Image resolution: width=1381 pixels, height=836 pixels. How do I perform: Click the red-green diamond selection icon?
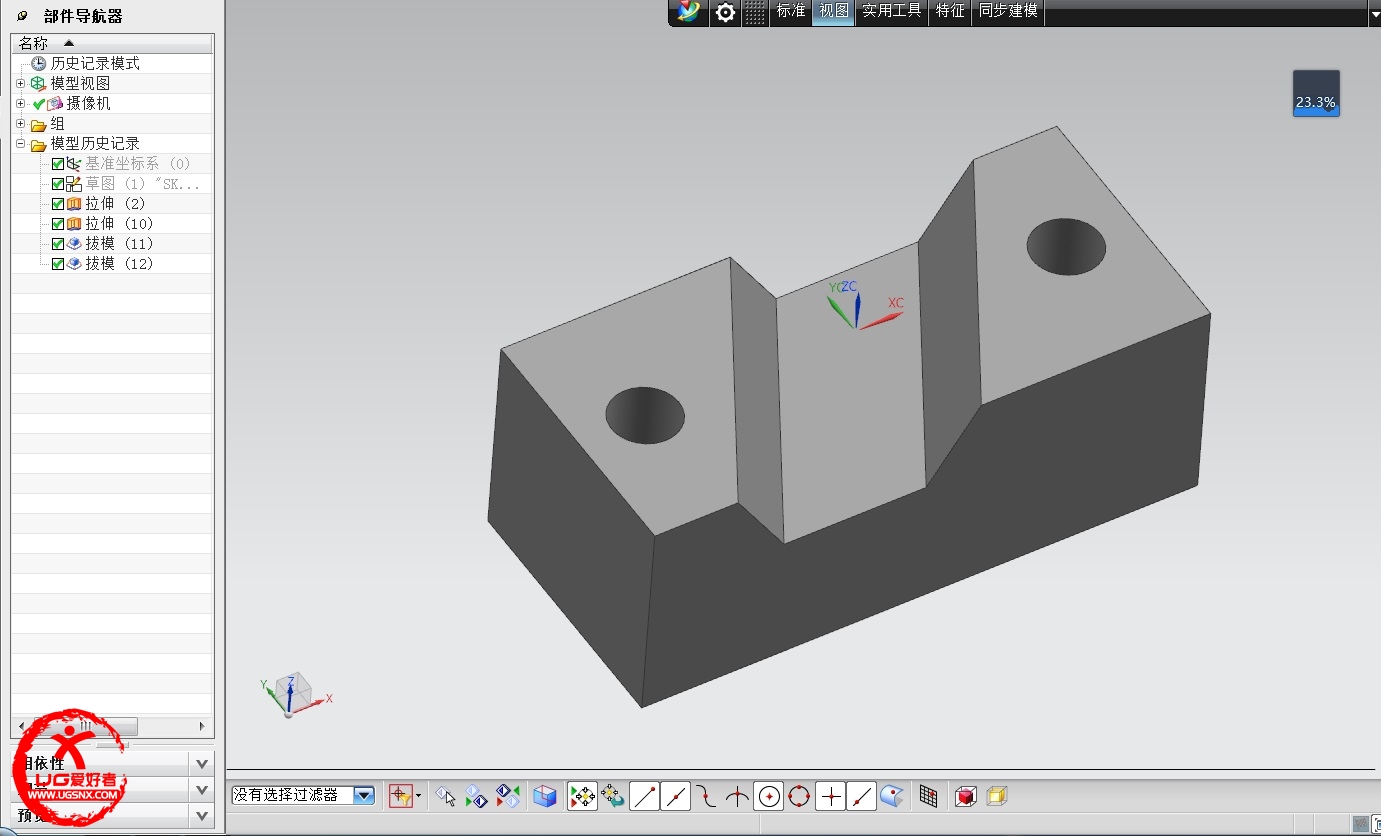click(508, 796)
